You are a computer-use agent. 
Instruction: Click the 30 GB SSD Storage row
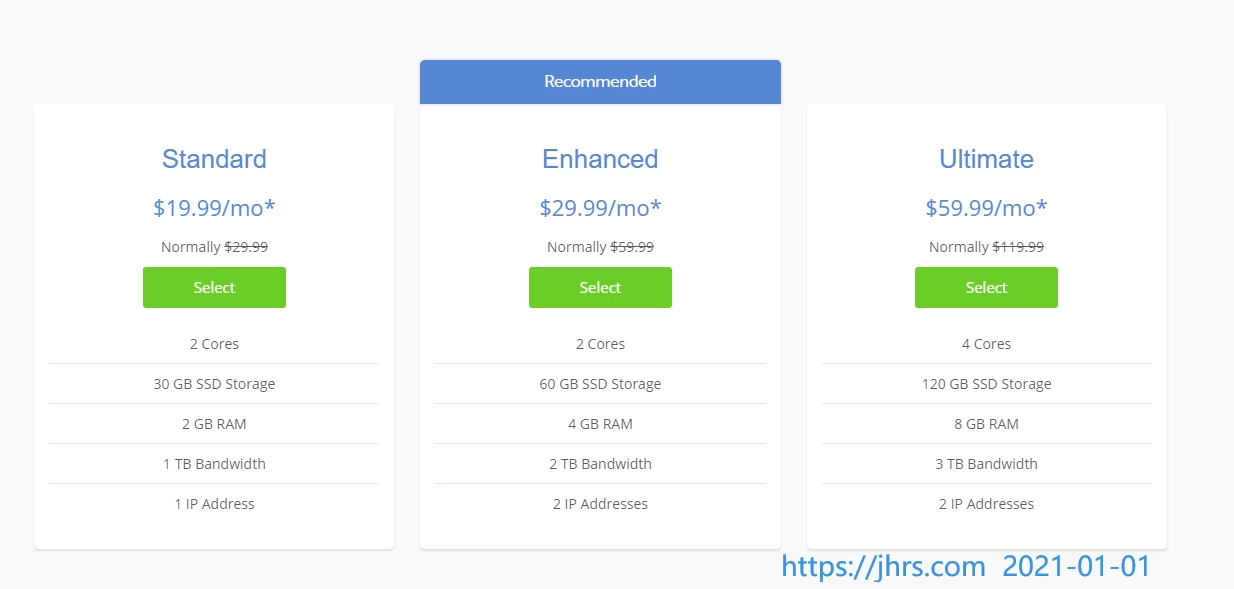pyautogui.click(x=214, y=384)
